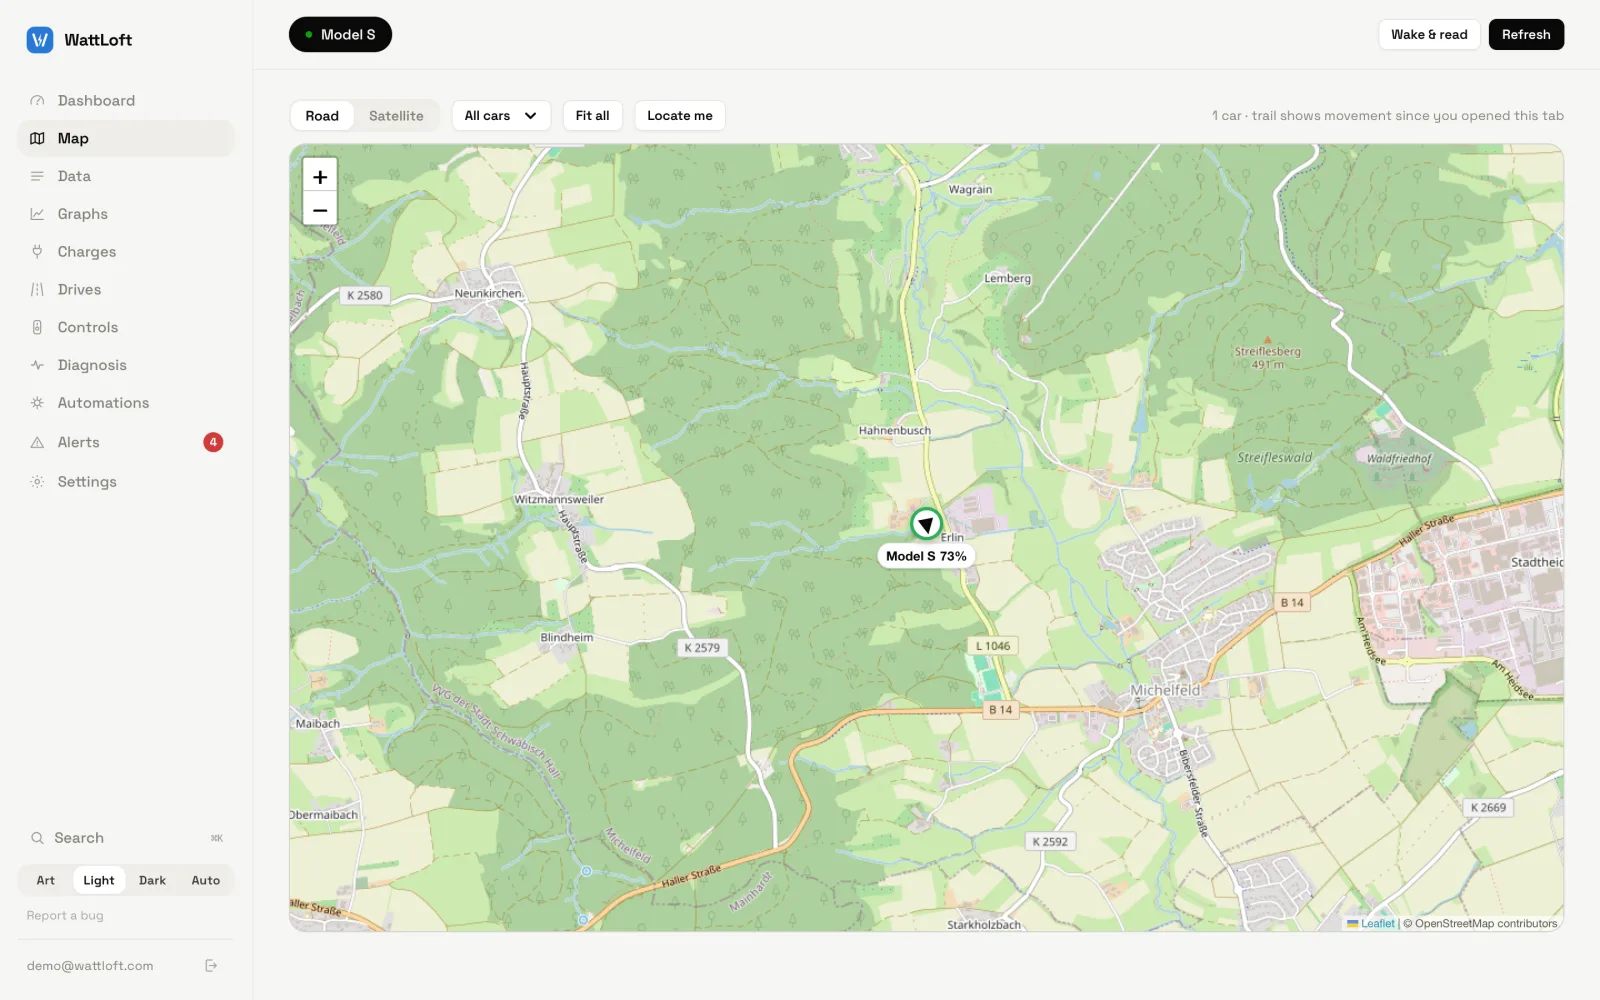Viewport: 1600px width, 1000px height.
Task: Open Automations via its gear icon
Action: (x=37, y=403)
